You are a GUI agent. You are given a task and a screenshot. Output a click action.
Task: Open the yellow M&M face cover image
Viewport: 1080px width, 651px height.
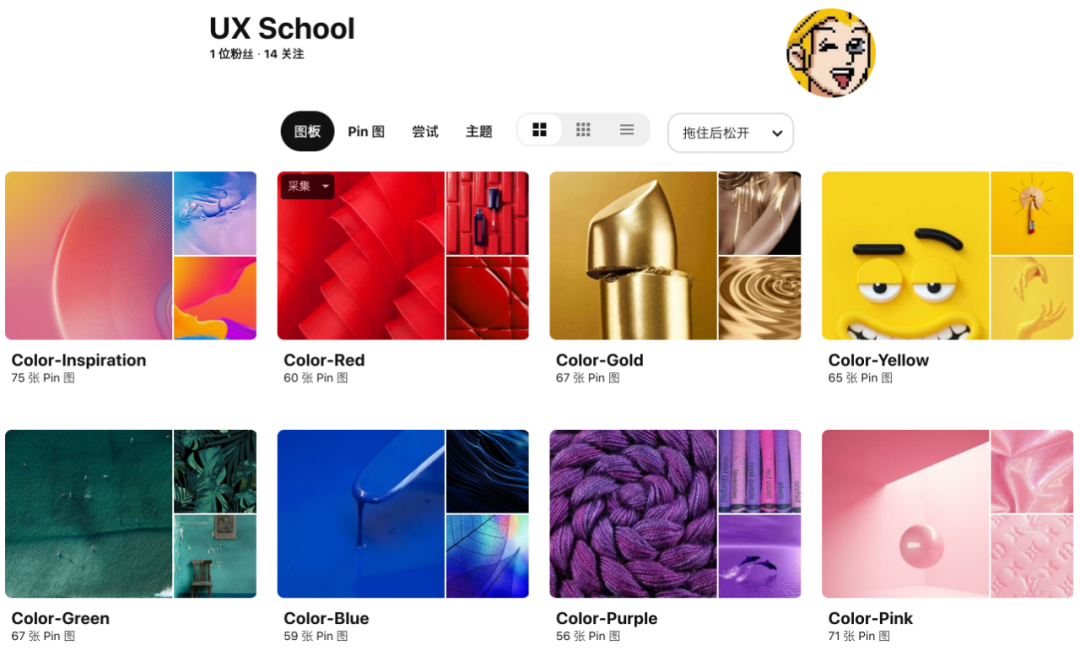(x=905, y=256)
